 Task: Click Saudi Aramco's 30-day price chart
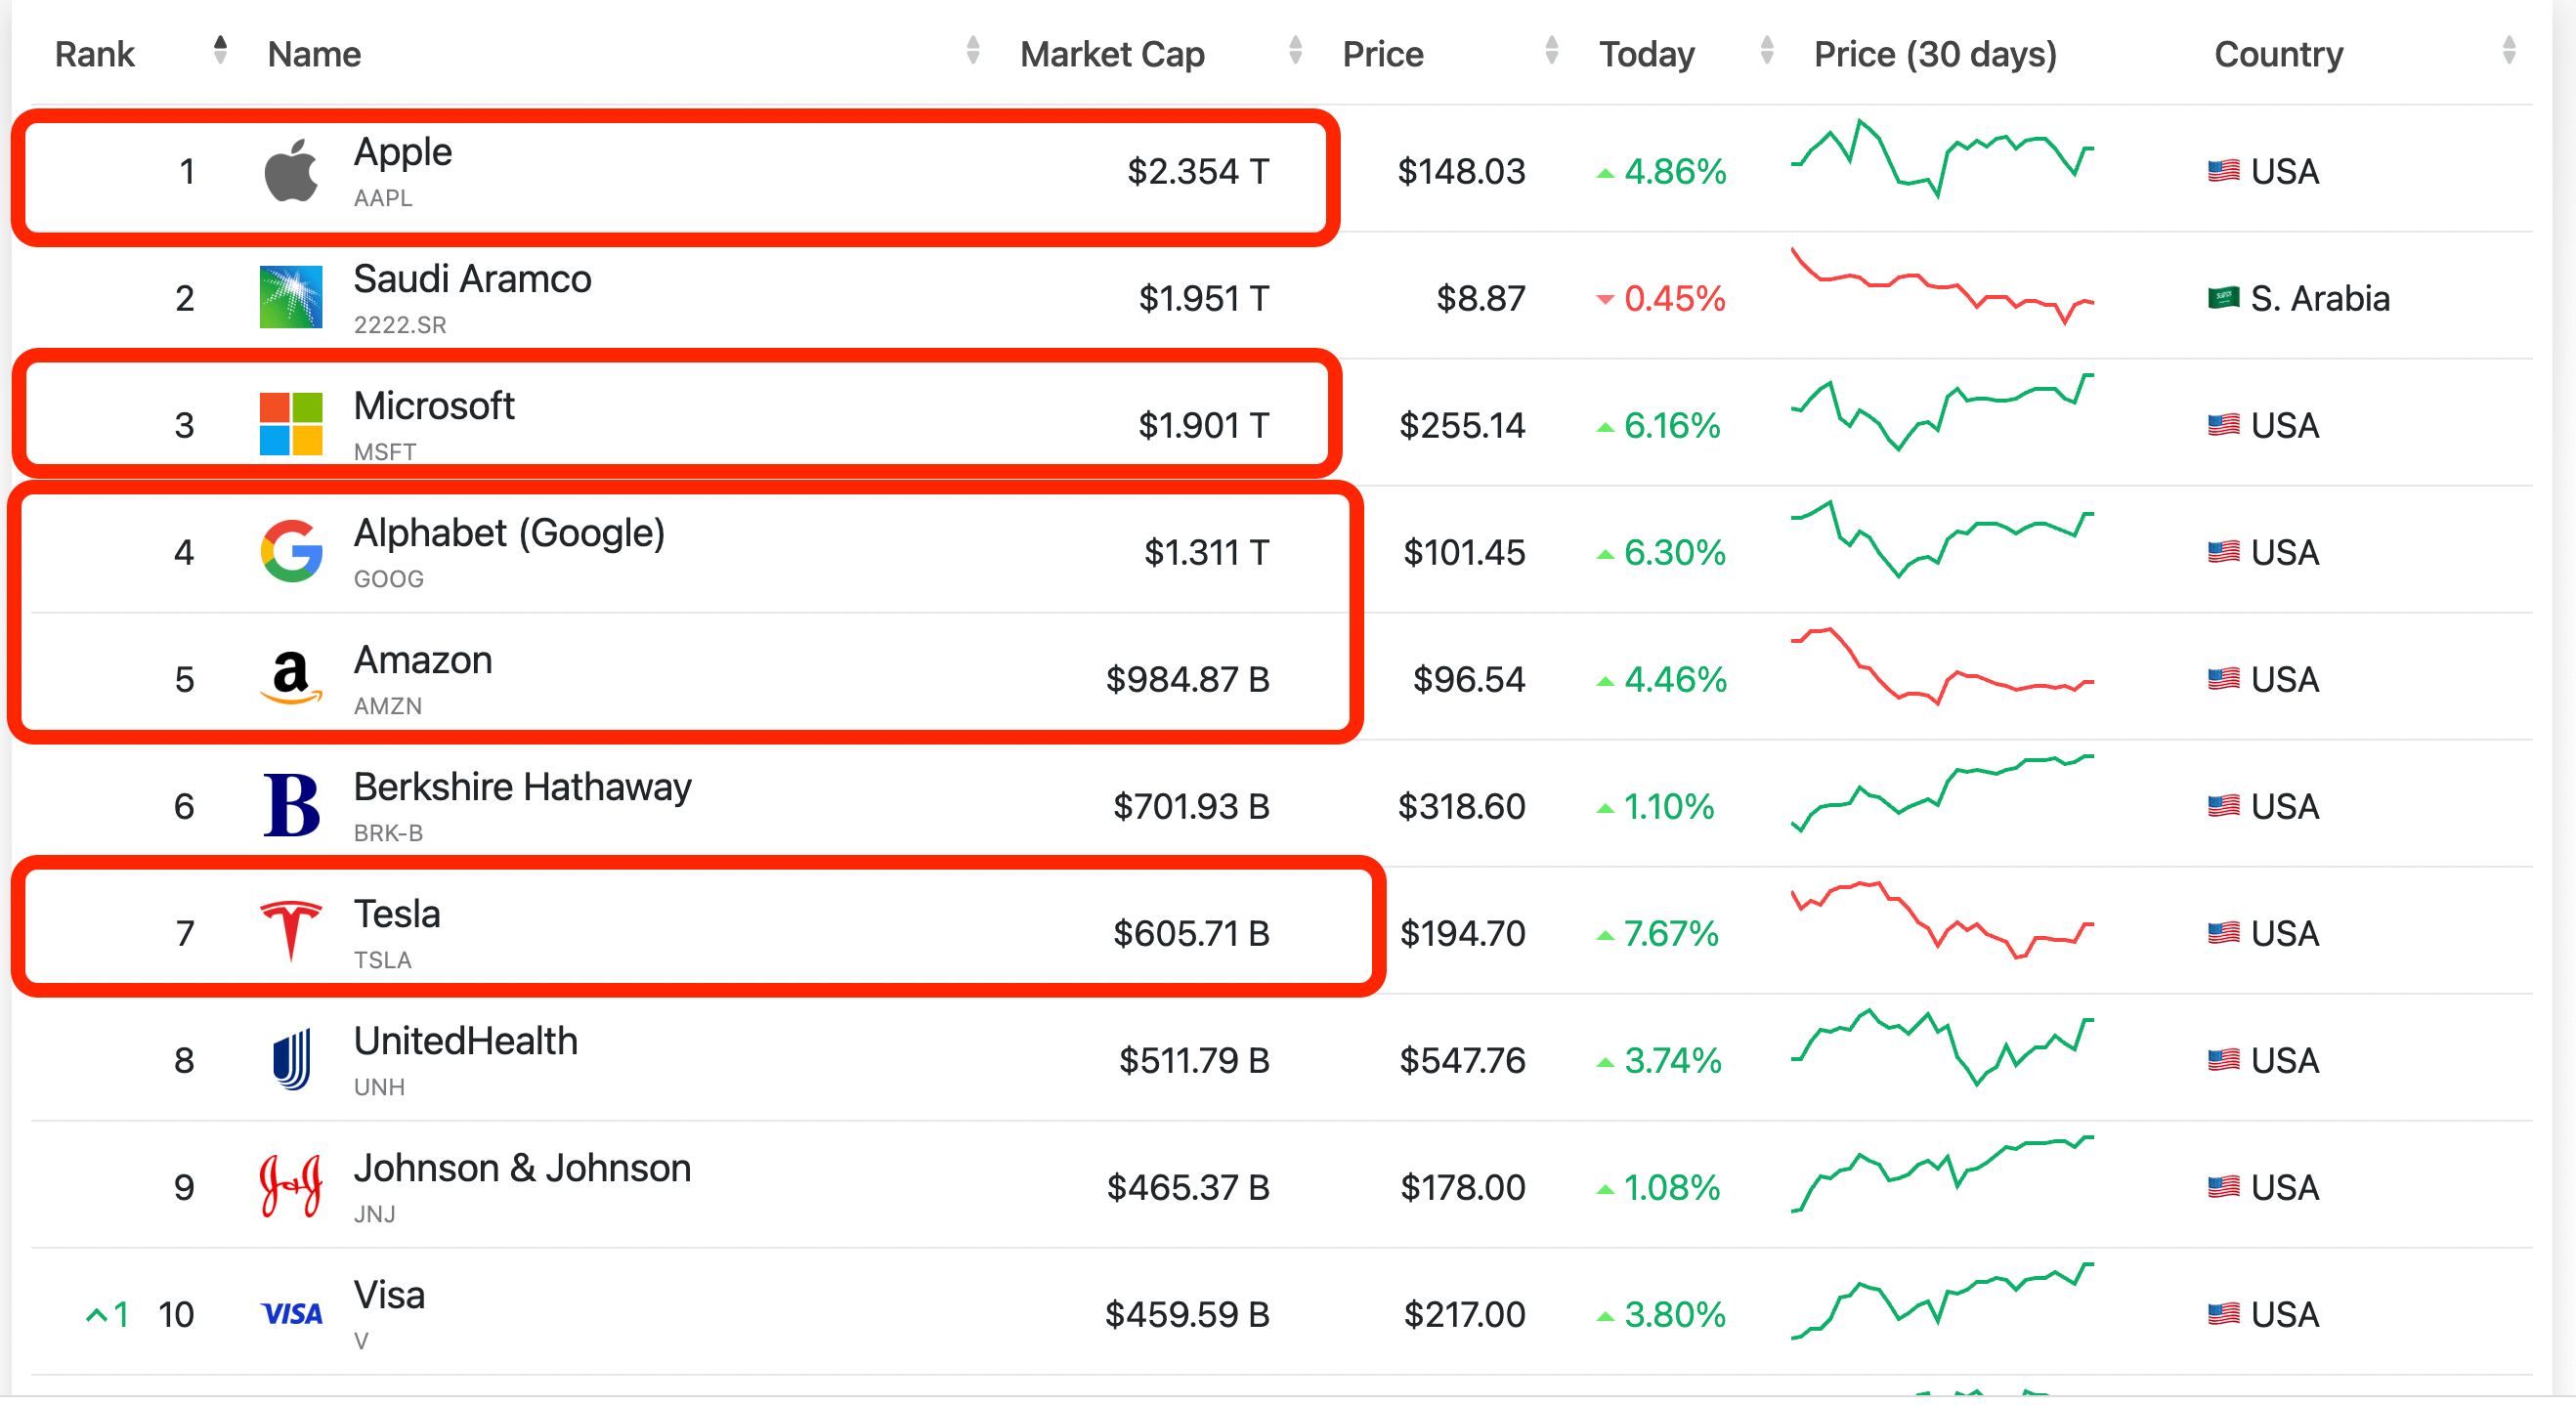tap(1941, 286)
